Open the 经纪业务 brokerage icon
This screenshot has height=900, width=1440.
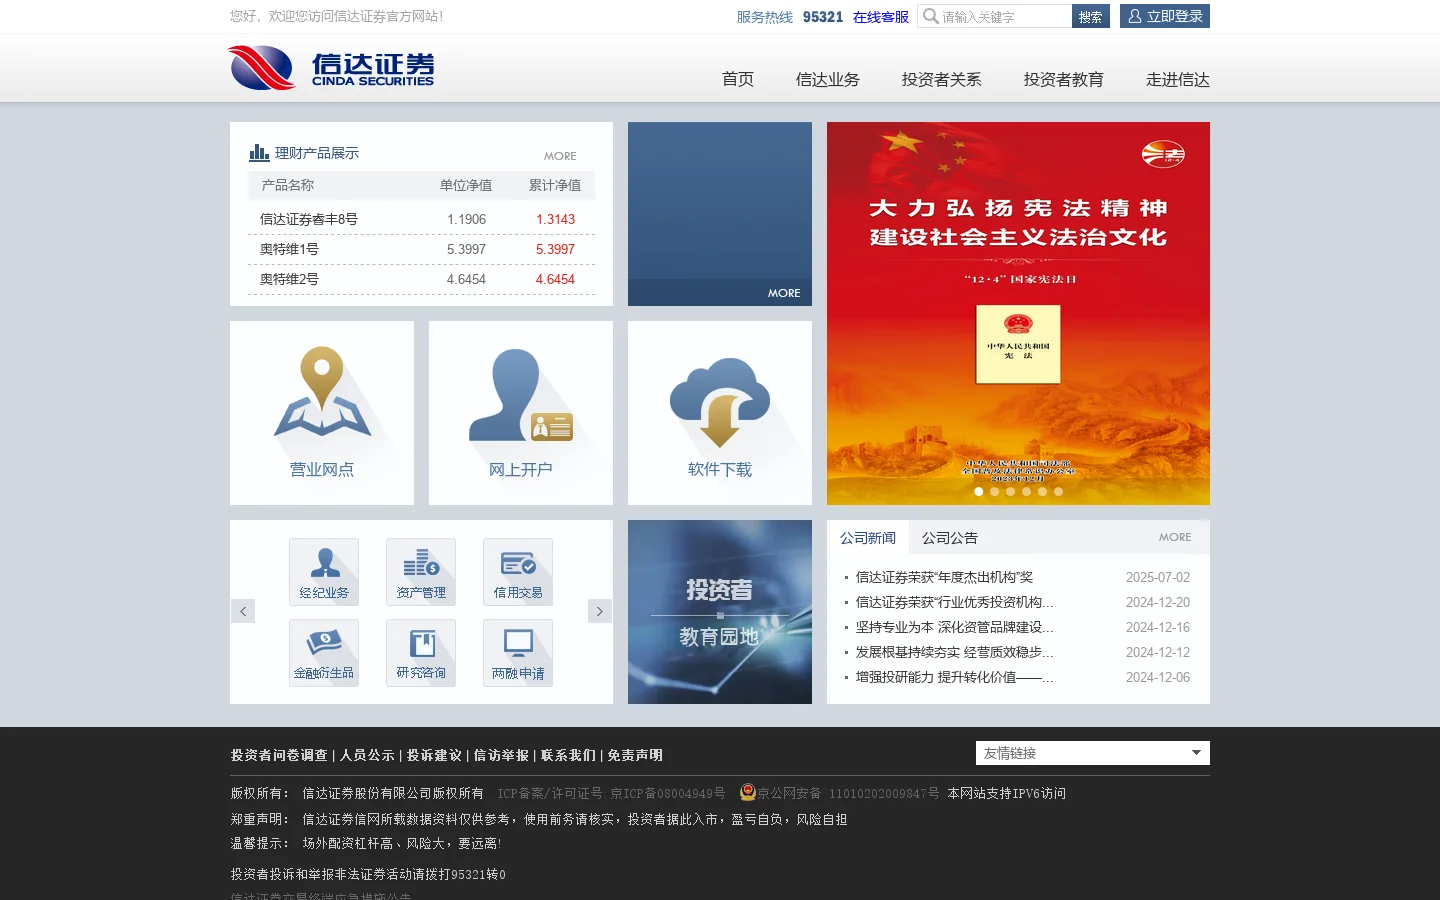pyautogui.click(x=324, y=571)
